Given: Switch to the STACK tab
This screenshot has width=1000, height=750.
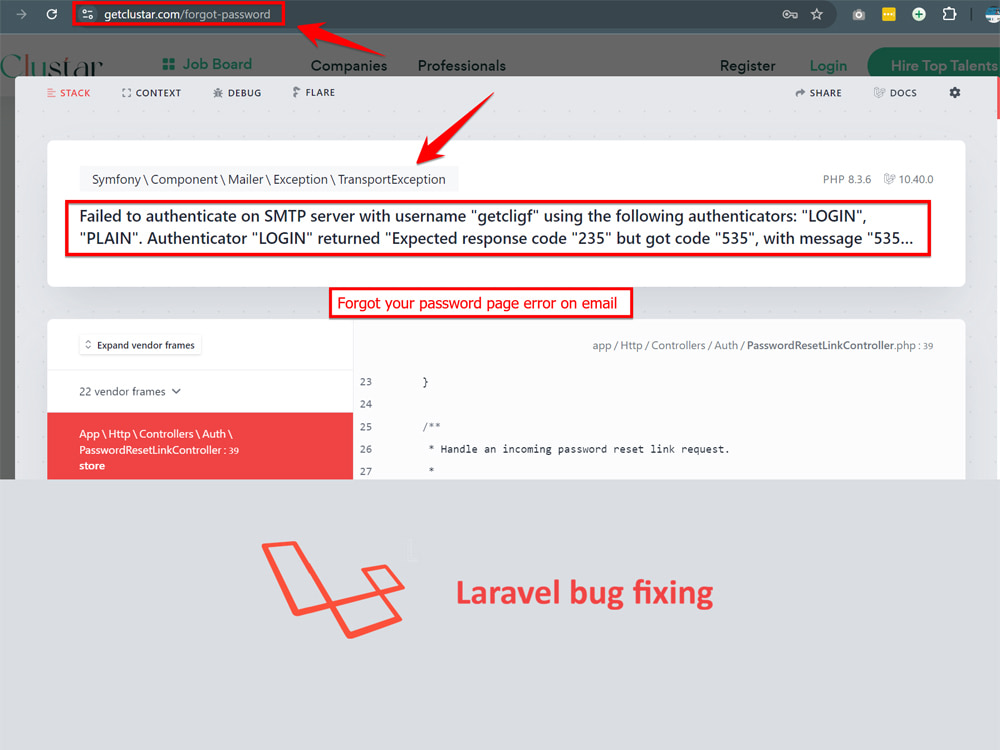Looking at the screenshot, I should (x=68, y=93).
